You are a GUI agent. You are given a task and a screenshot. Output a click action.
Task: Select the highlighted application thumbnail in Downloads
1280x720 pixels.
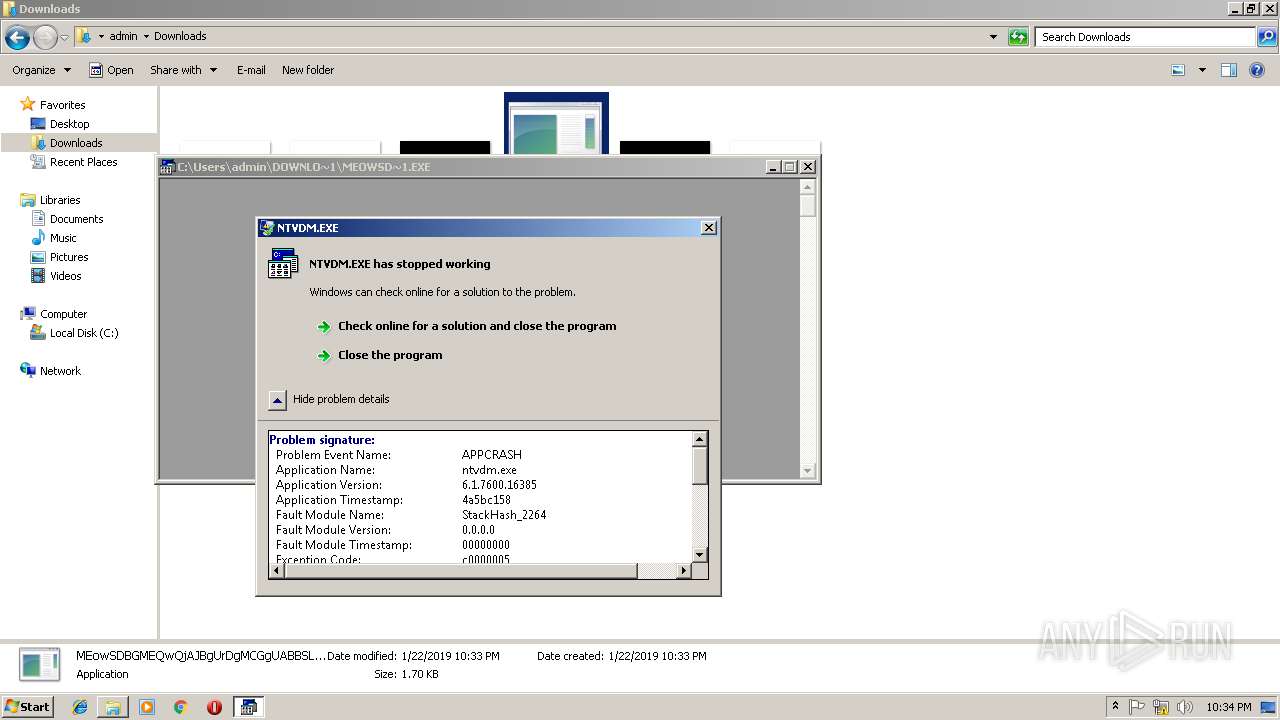pyautogui.click(x=556, y=124)
